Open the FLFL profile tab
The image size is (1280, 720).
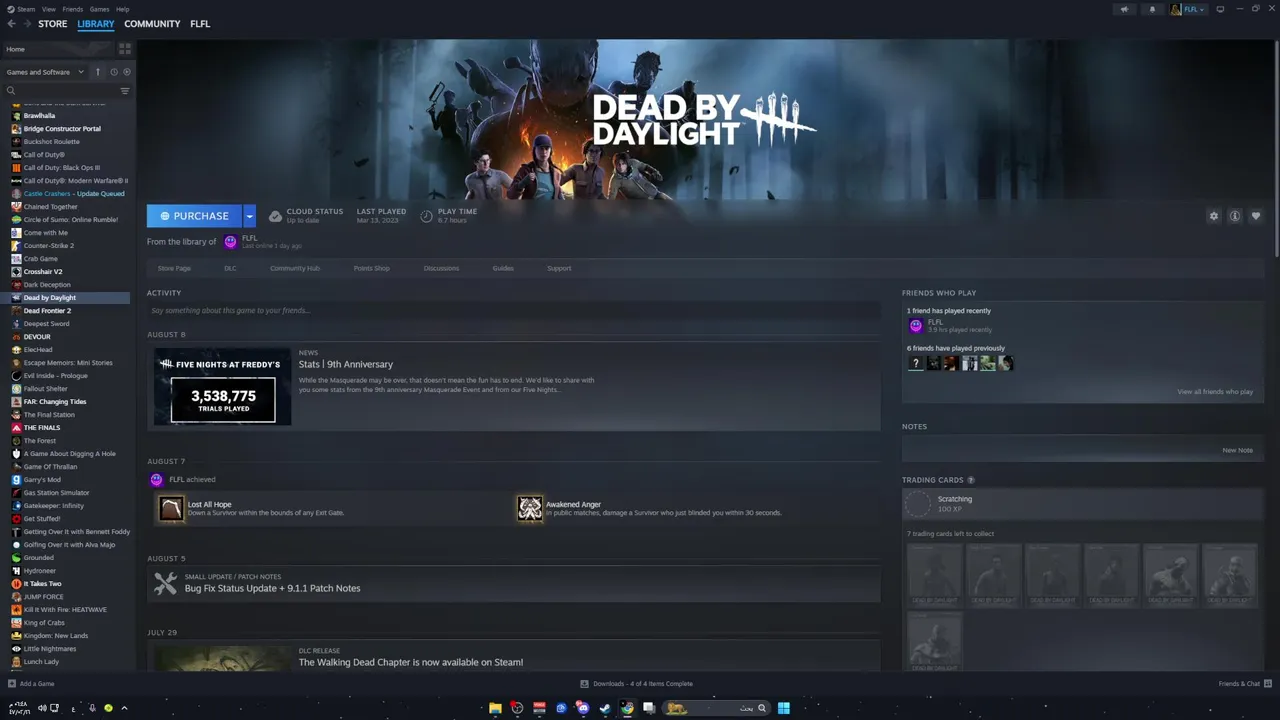pyautogui.click(x=200, y=24)
